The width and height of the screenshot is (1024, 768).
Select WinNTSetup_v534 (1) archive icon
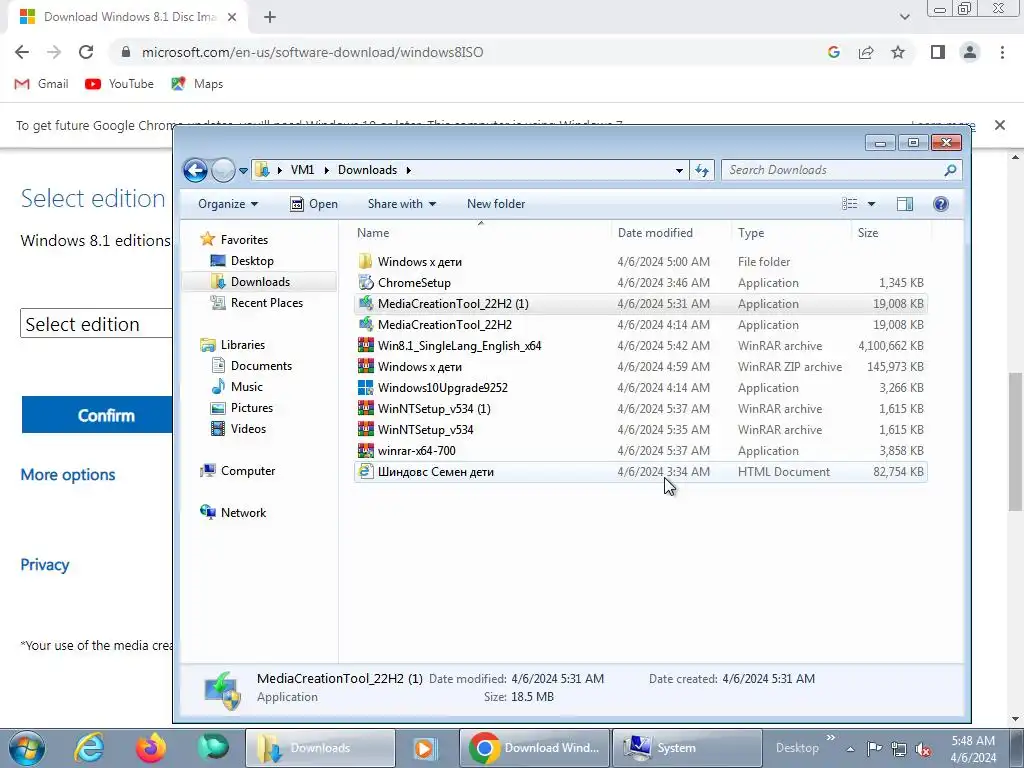point(366,409)
